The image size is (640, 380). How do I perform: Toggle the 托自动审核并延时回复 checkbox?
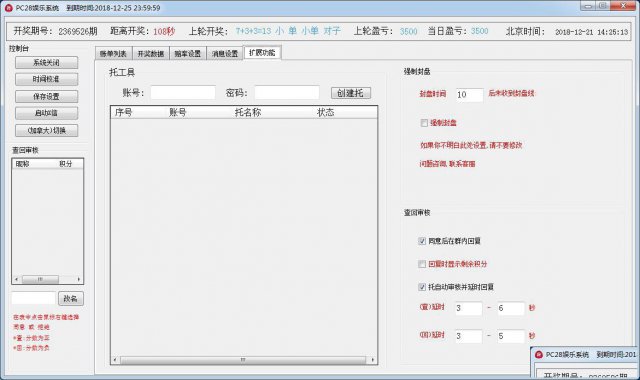tap(422, 287)
